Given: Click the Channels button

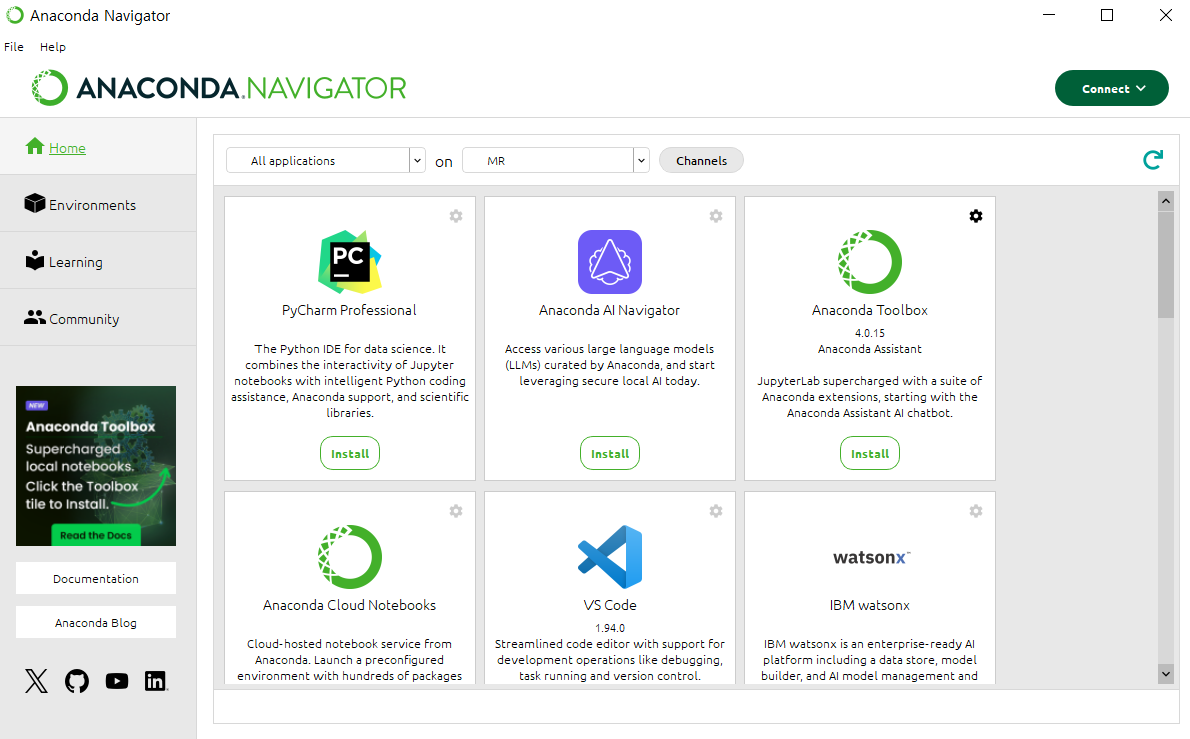Looking at the screenshot, I should (701, 160).
